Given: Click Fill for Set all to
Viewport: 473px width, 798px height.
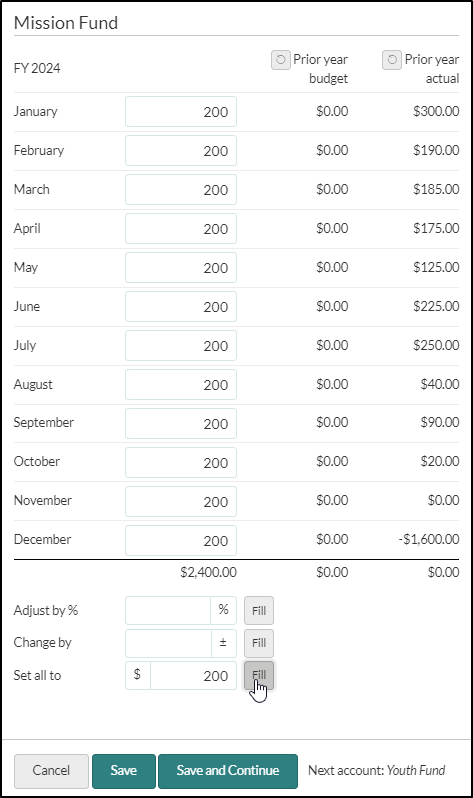Looking at the screenshot, I should (x=259, y=675).
